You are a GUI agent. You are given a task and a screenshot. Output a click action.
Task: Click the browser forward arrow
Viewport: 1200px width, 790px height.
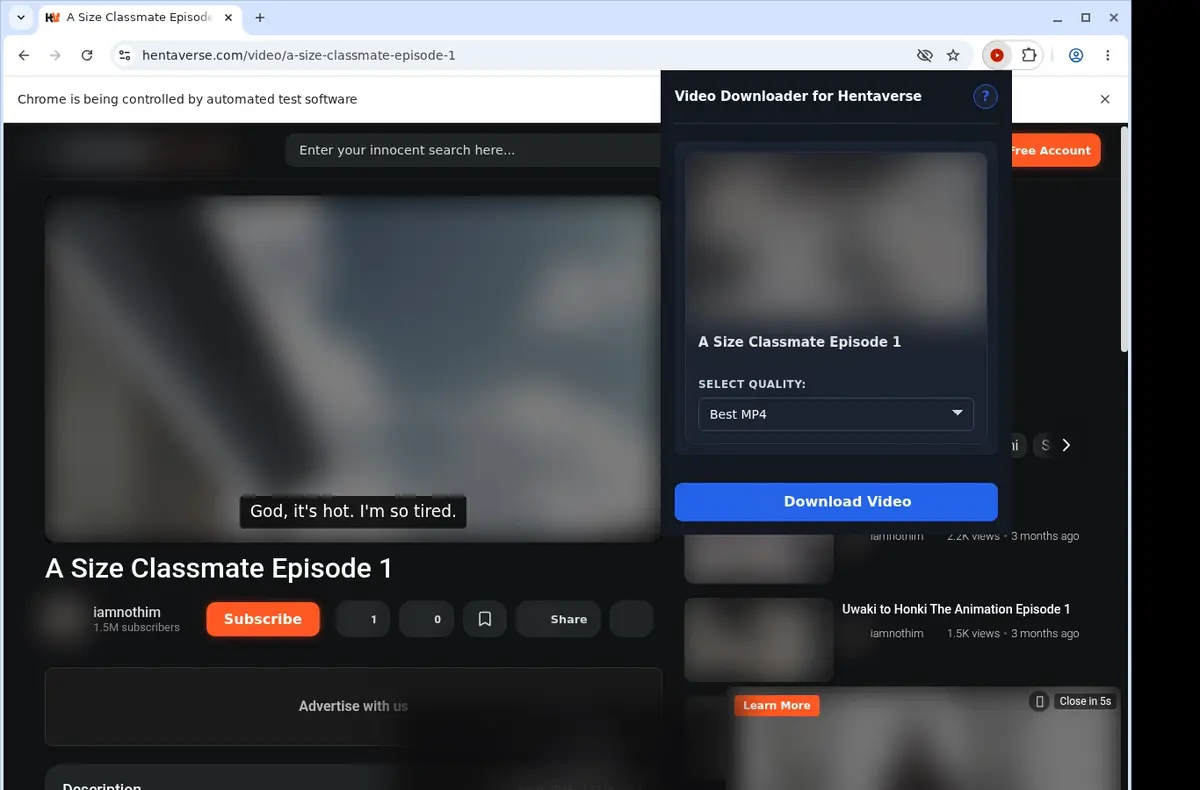coord(55,56)
